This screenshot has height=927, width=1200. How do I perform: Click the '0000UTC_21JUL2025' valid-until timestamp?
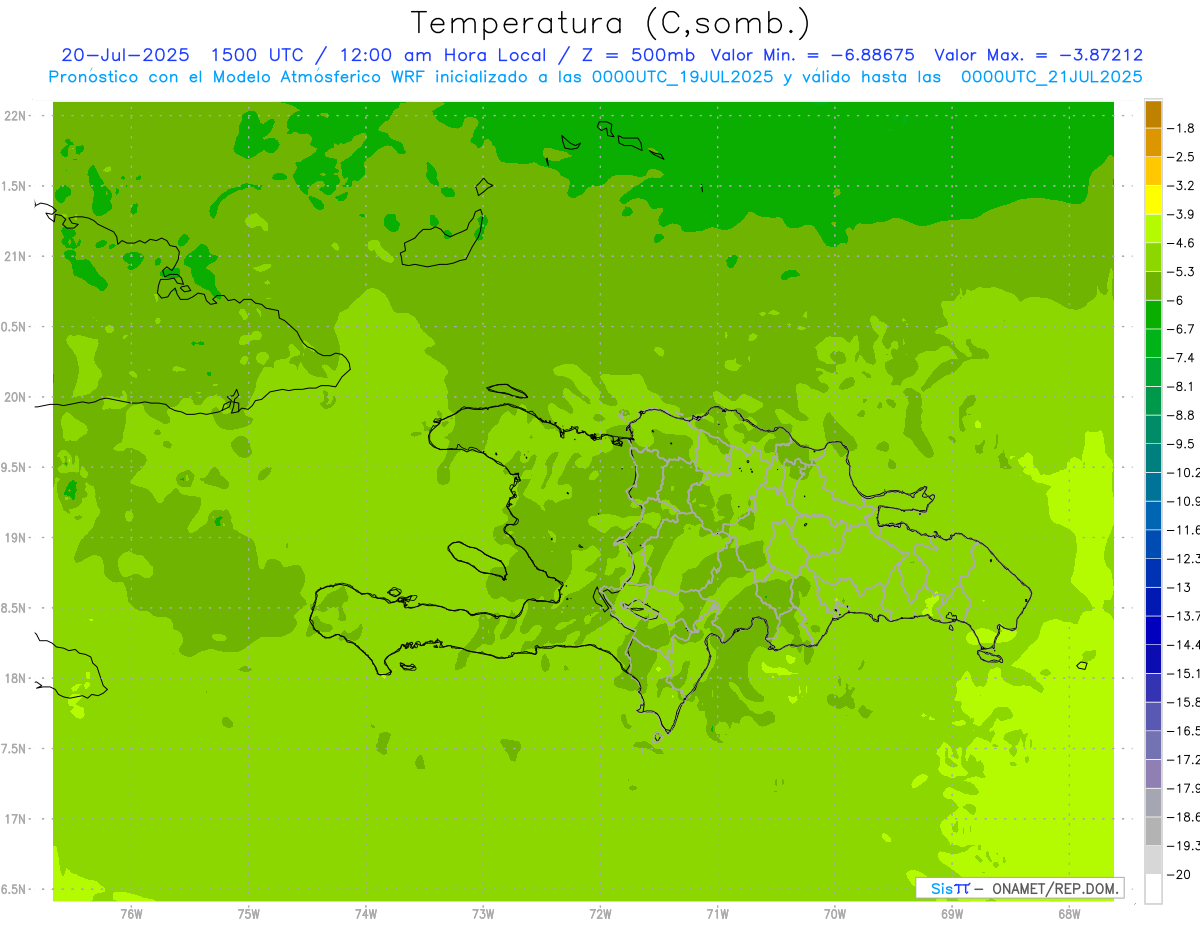[1051, 76]
